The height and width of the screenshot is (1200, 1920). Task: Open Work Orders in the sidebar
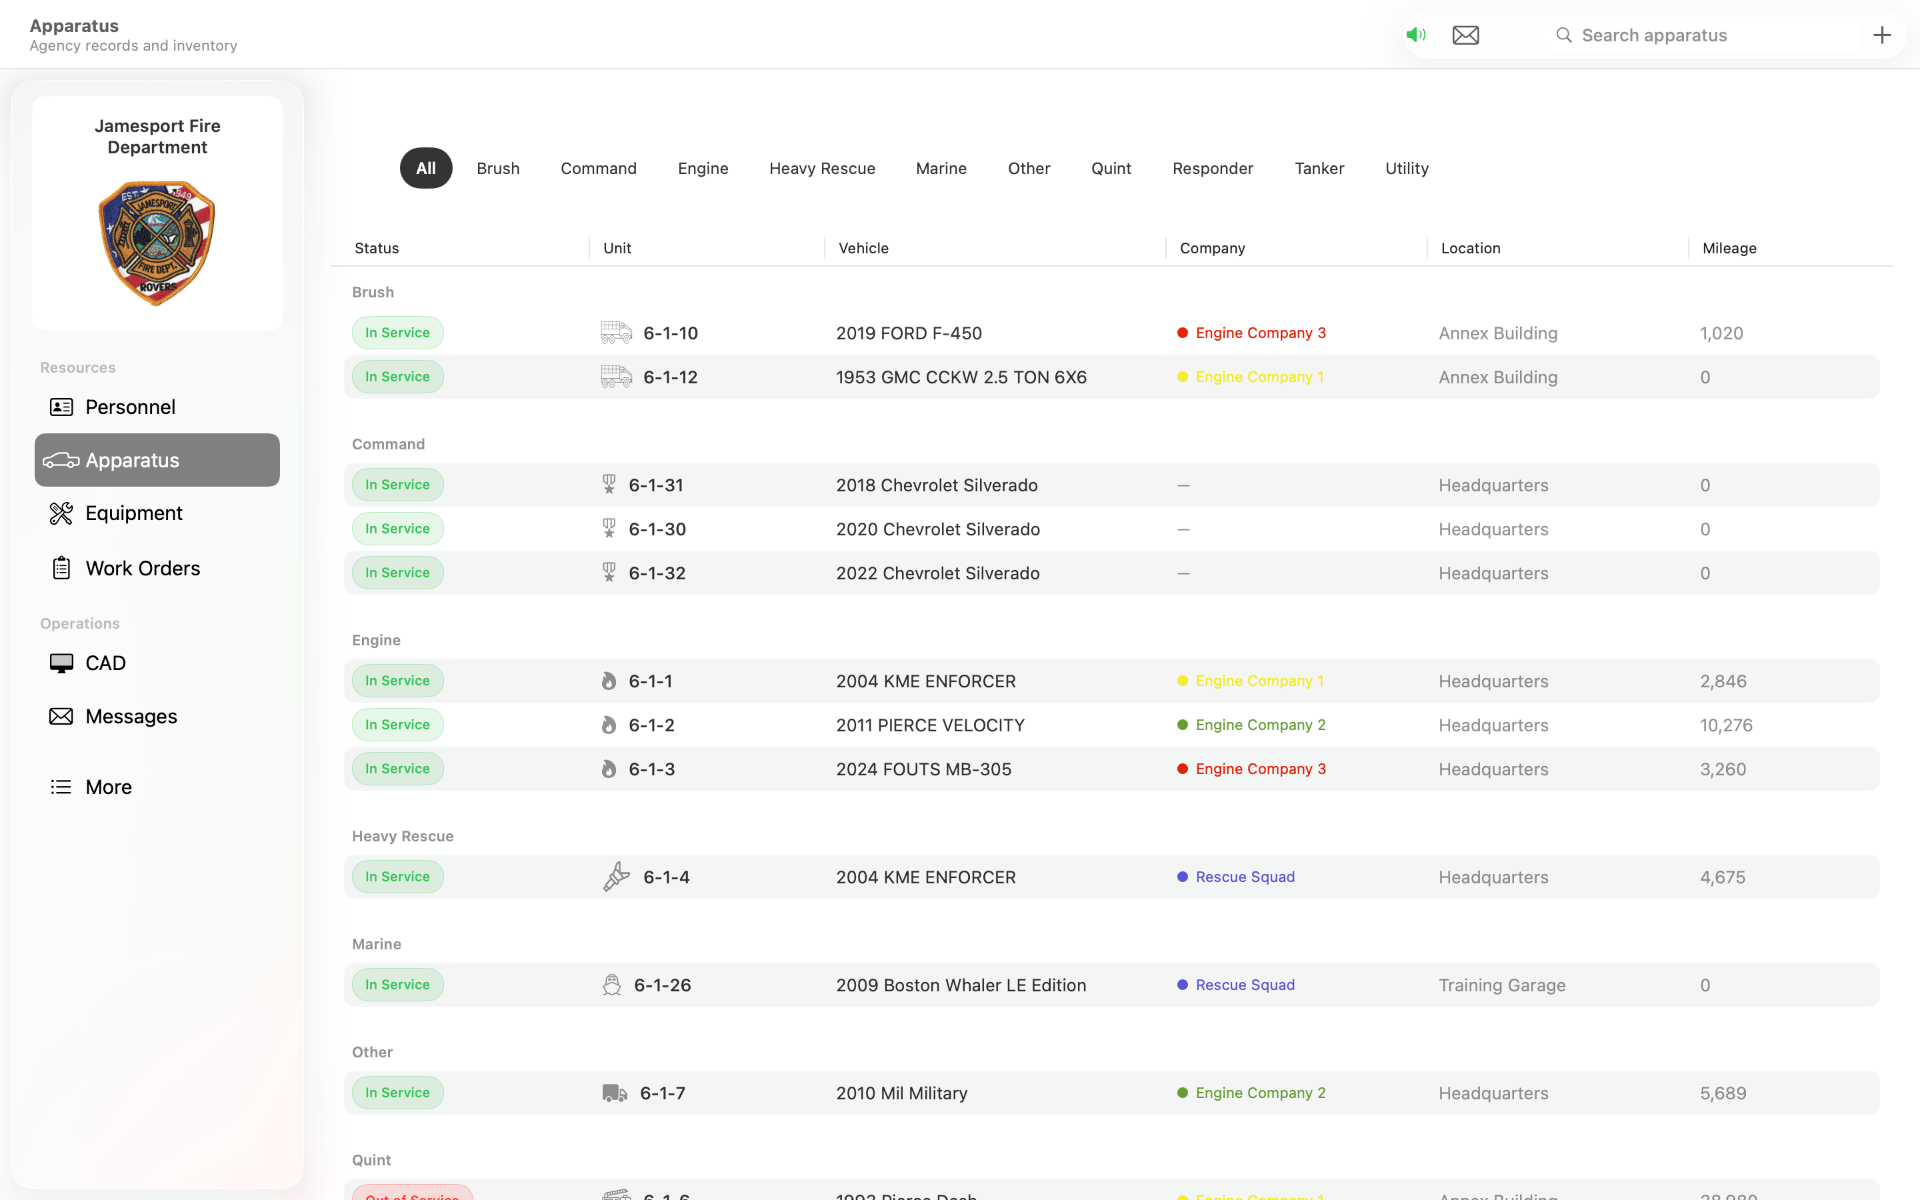click(x=157, y=568)
